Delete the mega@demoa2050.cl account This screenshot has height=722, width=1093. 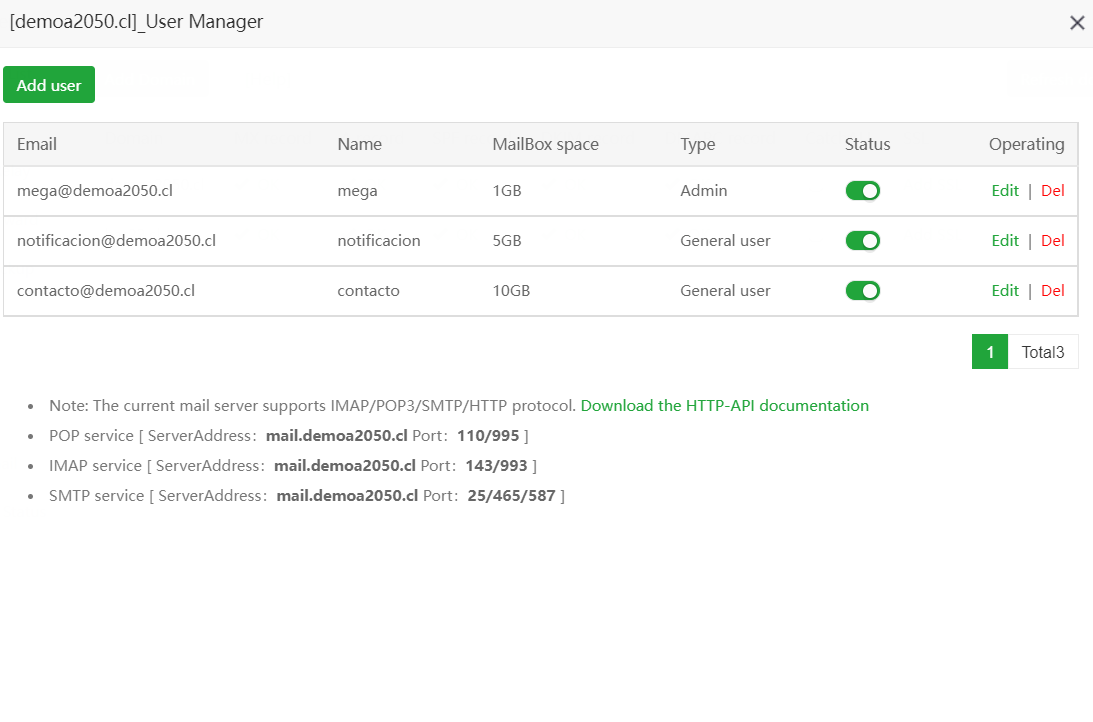click(x=1053, y=191)
